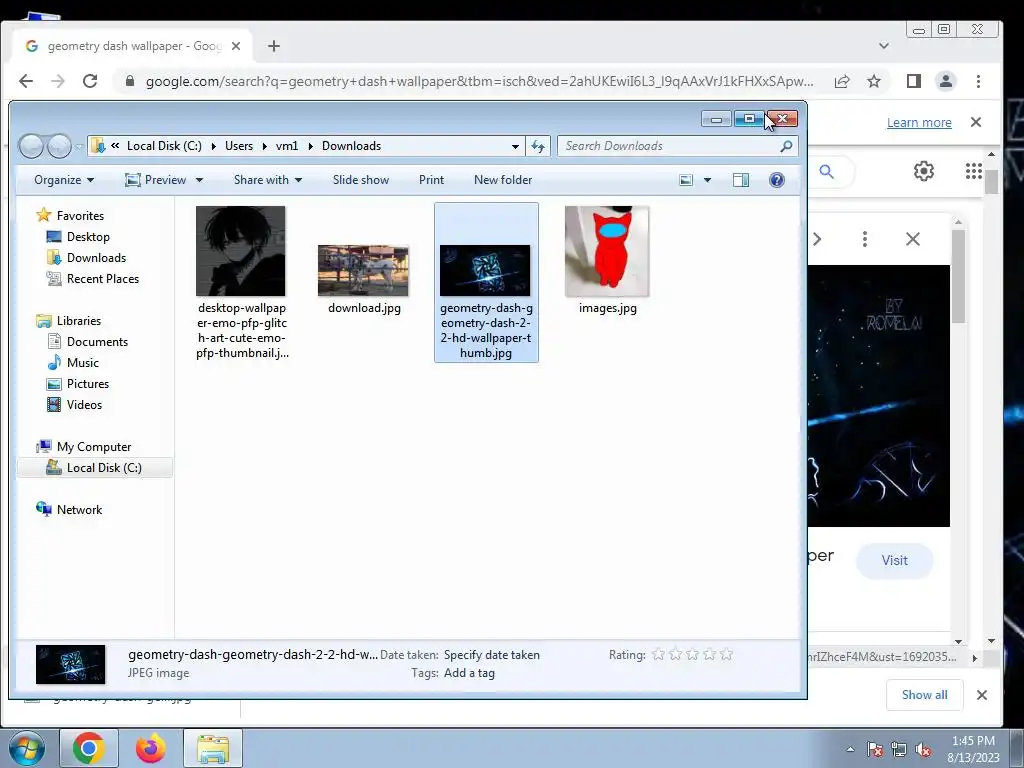This screenshot has width=1024, height=768.
Task: Open the Documents library
Action: pyautogui.click(x=97, y=342)
